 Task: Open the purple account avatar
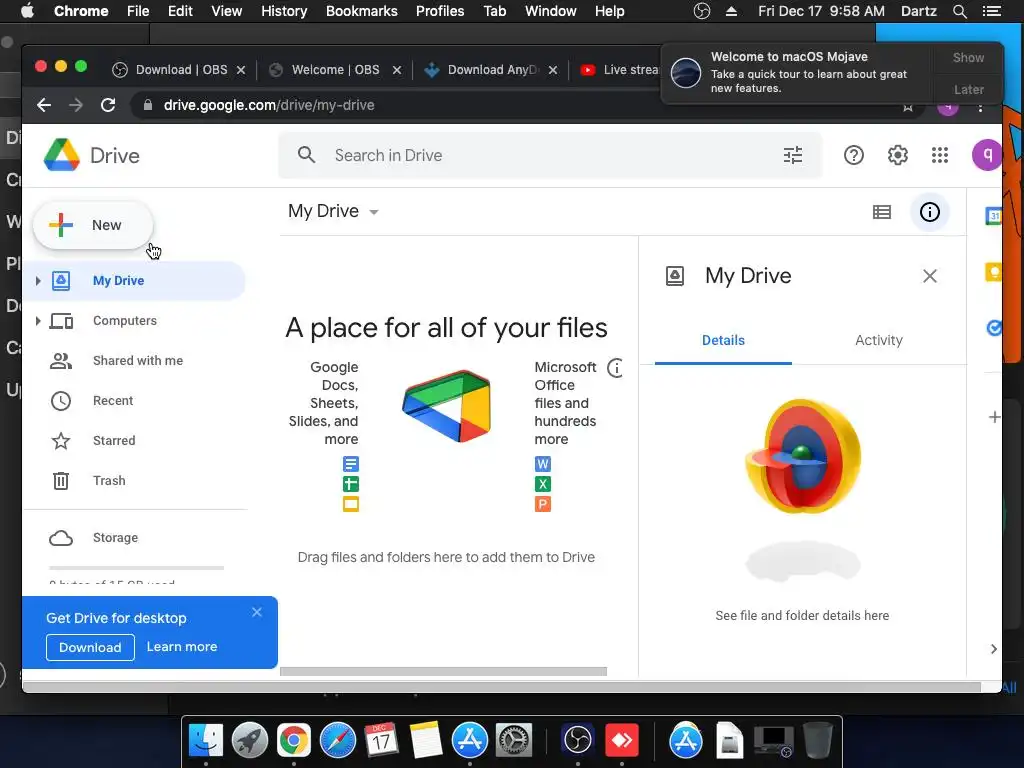(x=987, y=155)
